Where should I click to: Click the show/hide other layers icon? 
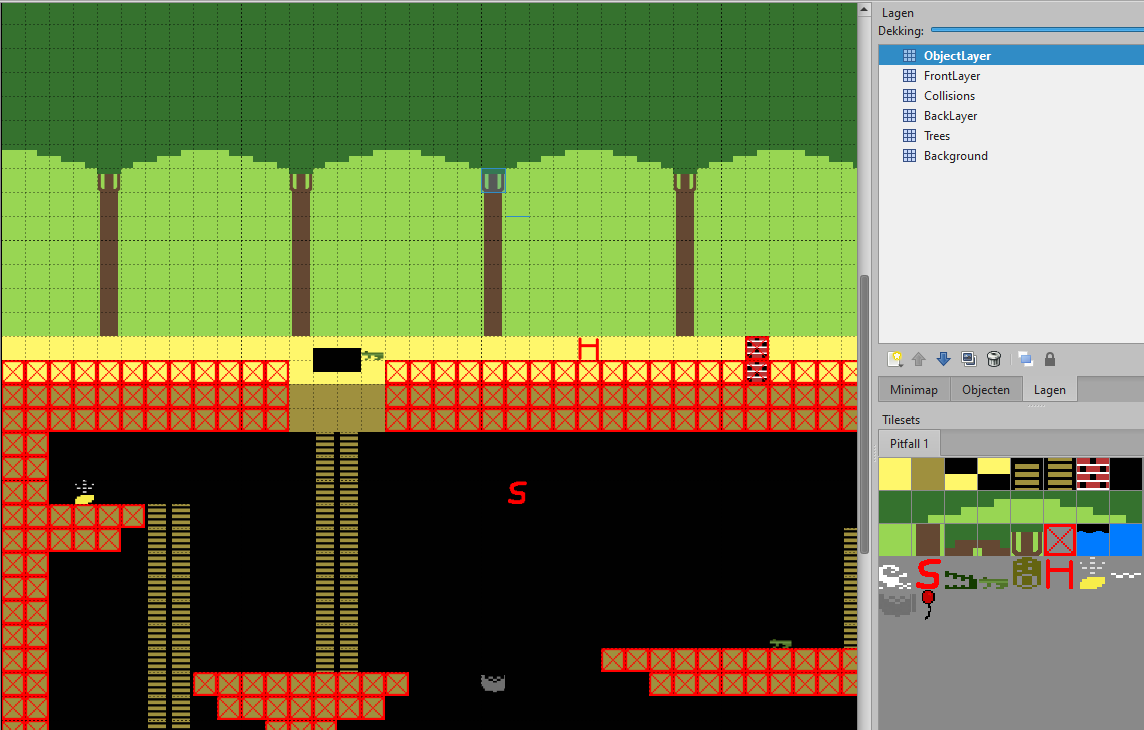1025,359
